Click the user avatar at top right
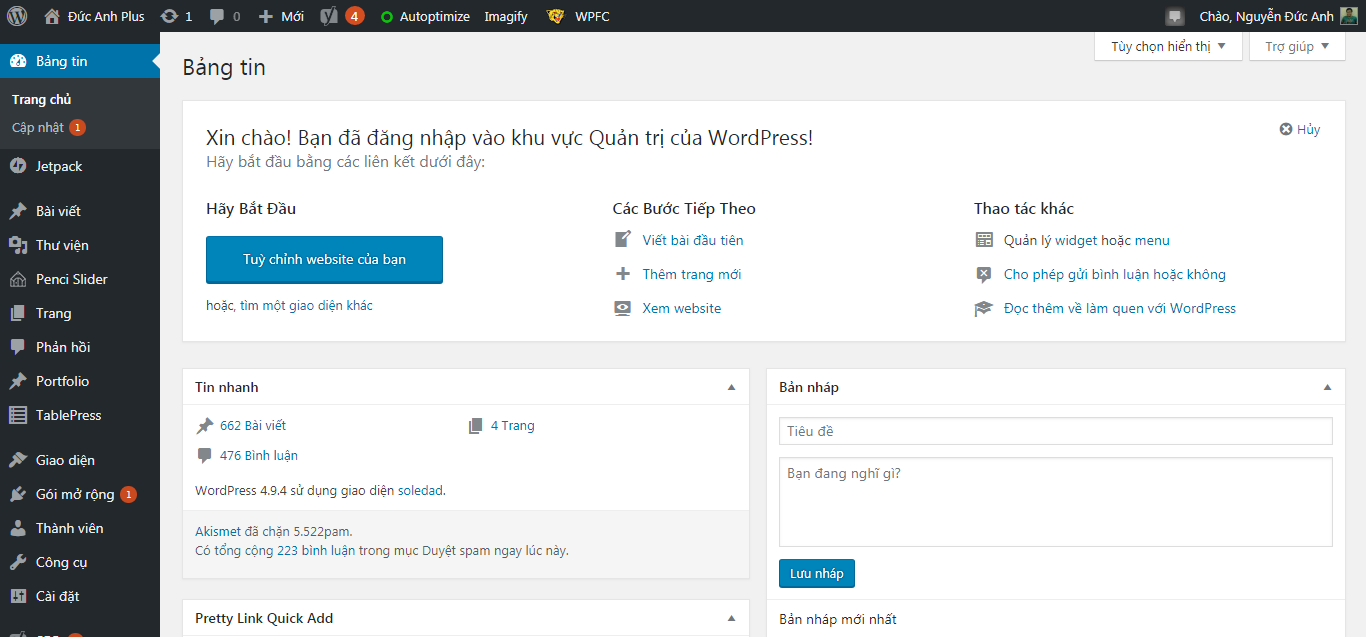 click(1349, 16)
